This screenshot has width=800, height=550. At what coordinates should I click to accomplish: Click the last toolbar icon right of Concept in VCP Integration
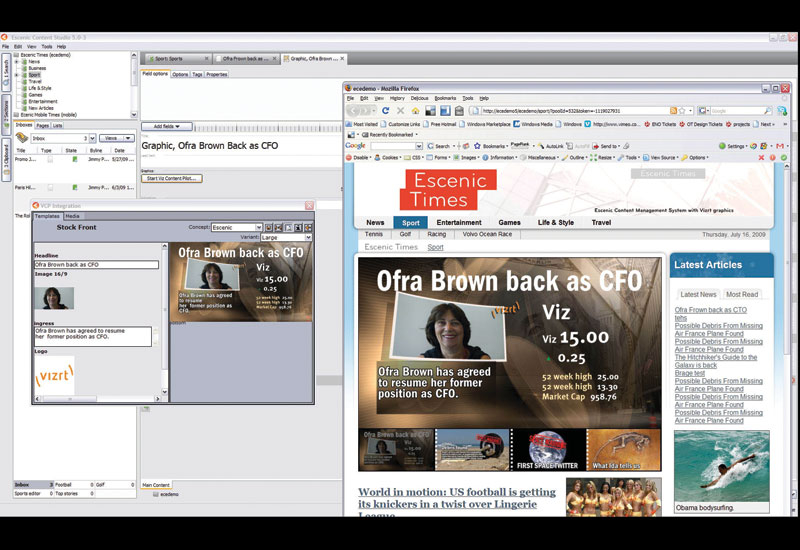(x=308, y=228)
